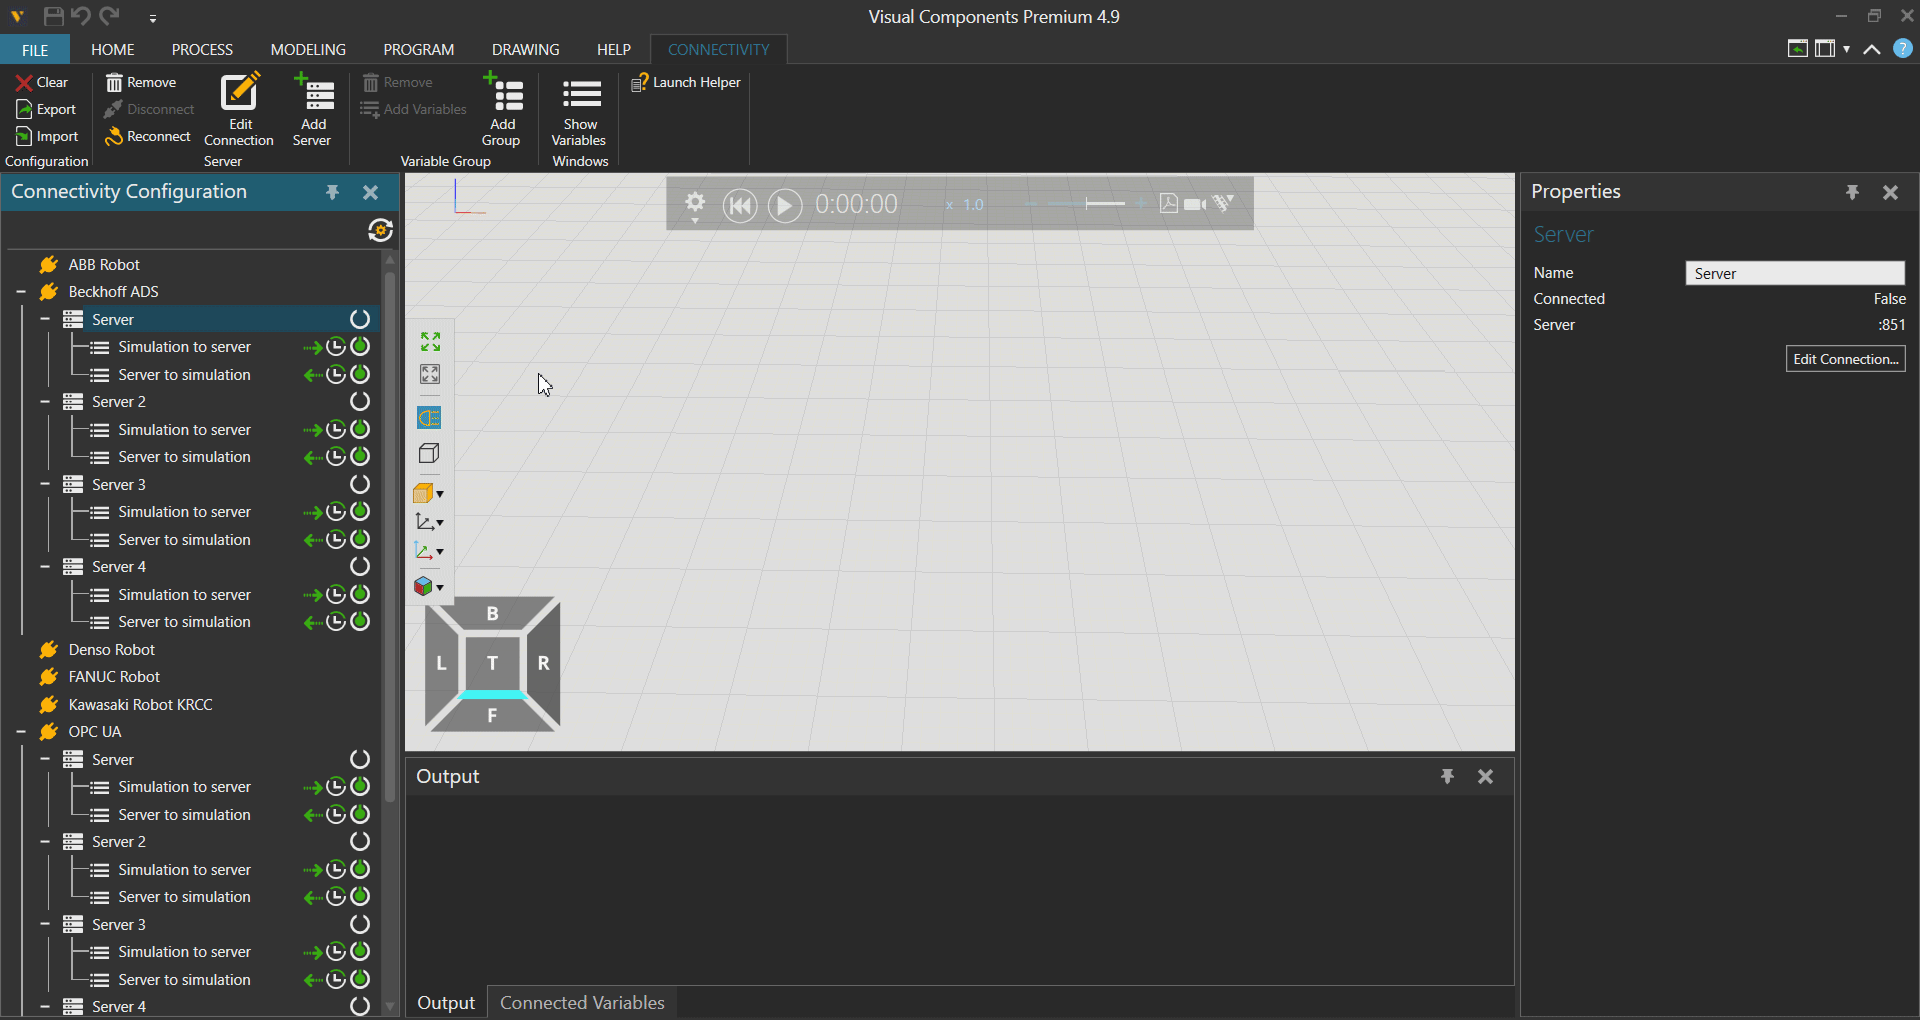
Task: Click inside the Name field showing Server
Action: coord(1793,272)
